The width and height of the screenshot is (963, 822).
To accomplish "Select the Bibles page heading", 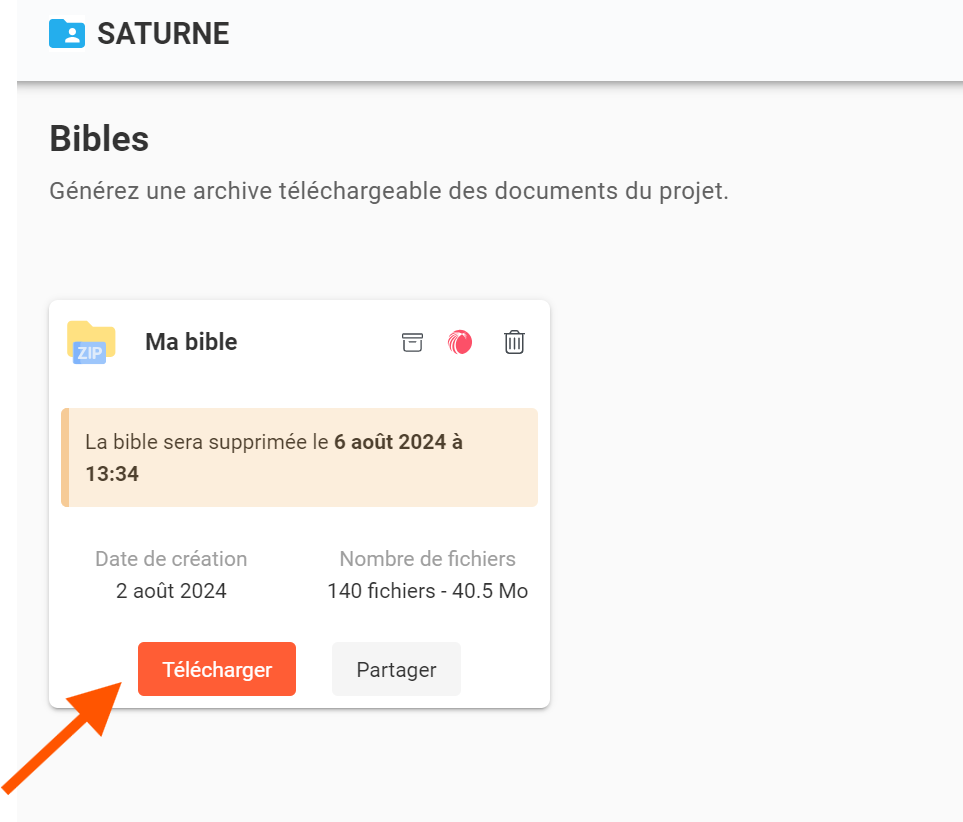I will pyautogui.click(x=99, y=139).
